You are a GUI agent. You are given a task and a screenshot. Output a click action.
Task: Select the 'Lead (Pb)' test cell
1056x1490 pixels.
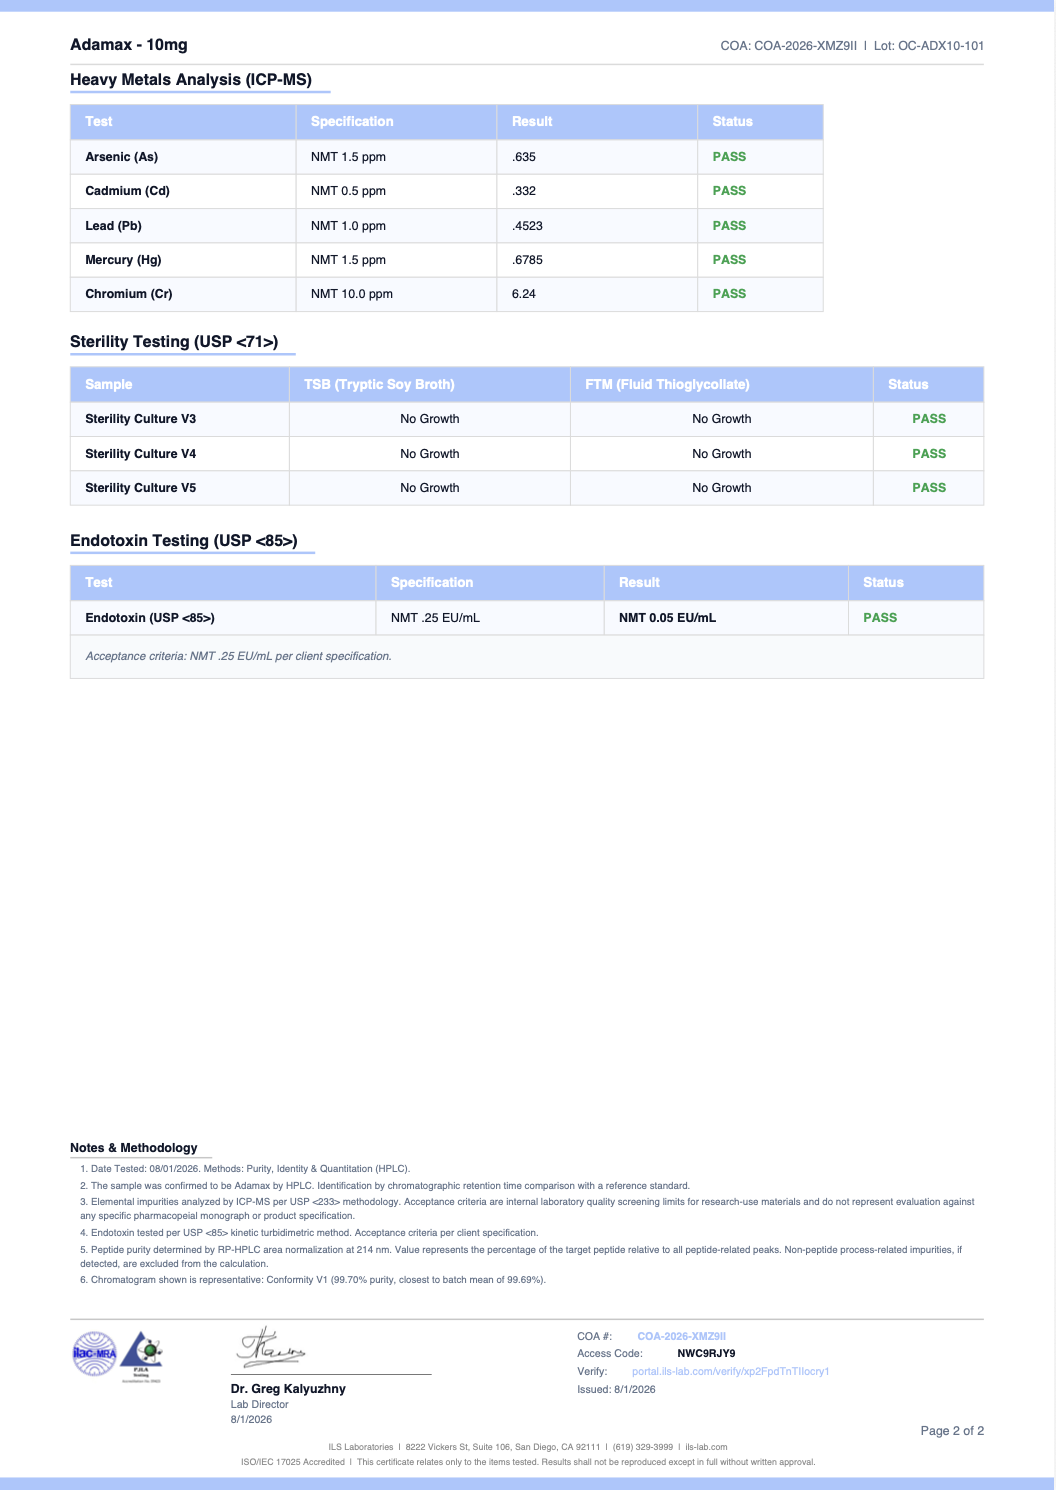pos(183,226)
